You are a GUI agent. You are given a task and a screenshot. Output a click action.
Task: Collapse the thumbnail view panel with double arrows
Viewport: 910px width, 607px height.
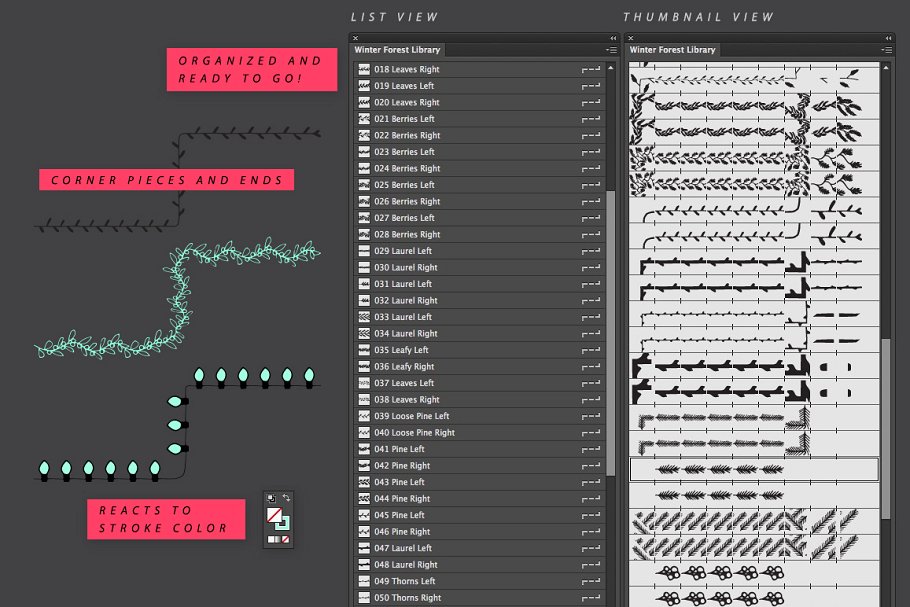[x=890, y=38]
